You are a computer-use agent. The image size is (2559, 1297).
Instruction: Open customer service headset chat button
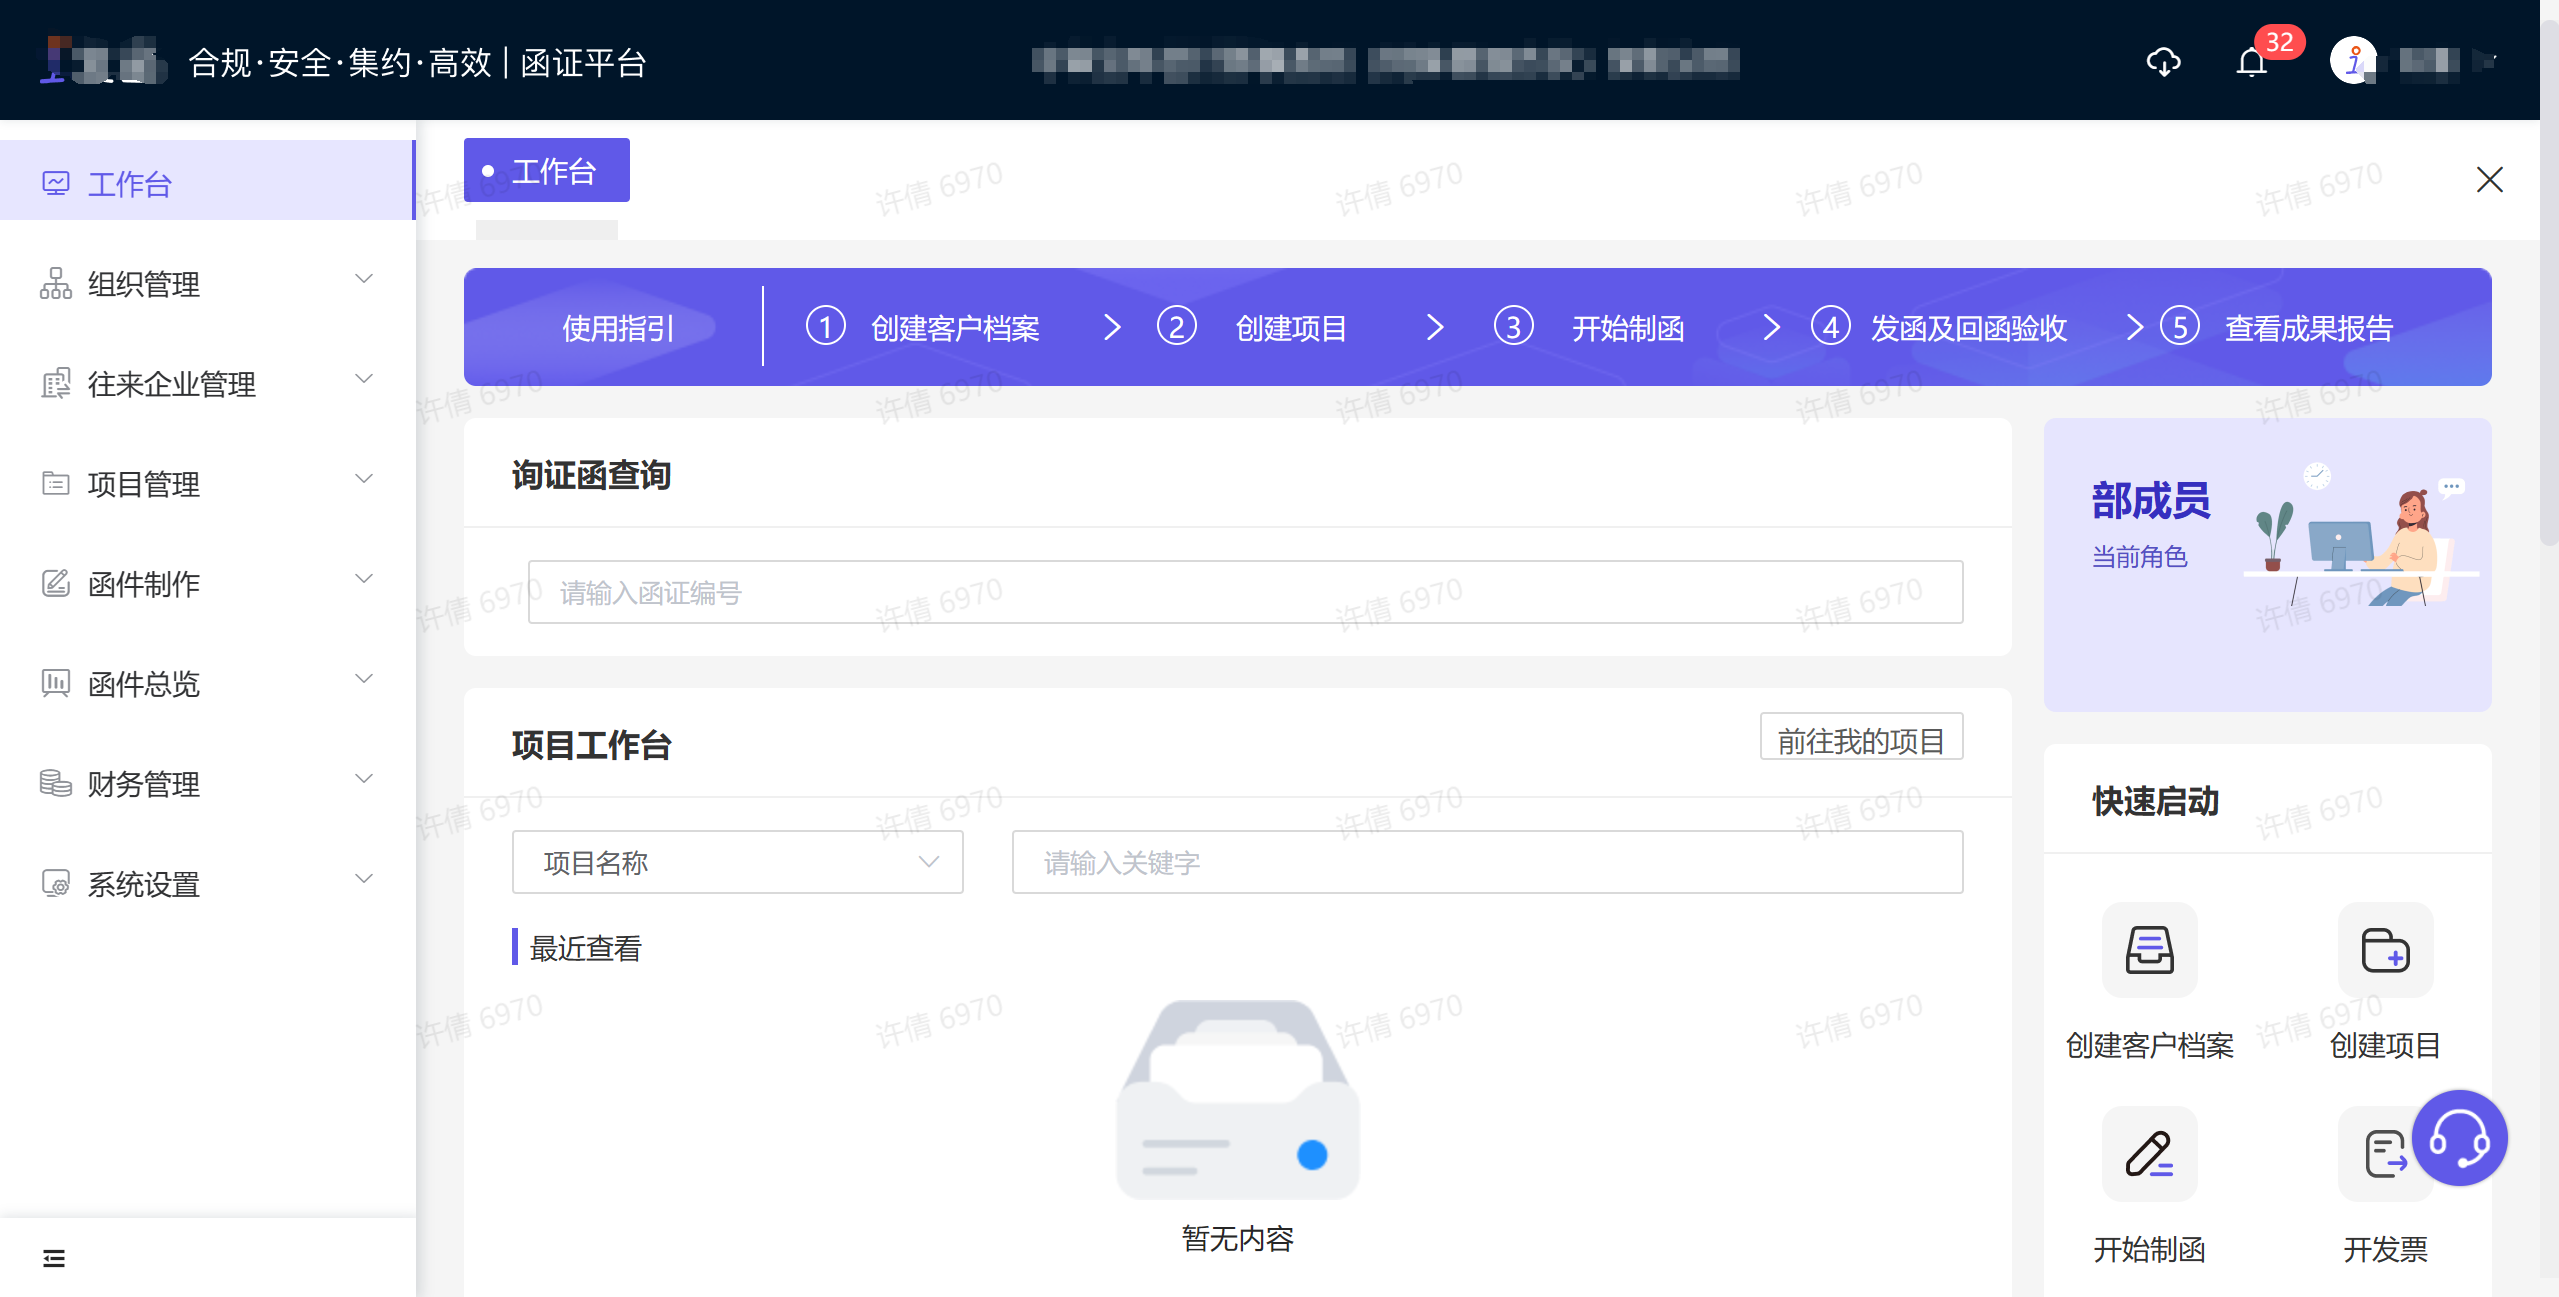[2459, 1138]
